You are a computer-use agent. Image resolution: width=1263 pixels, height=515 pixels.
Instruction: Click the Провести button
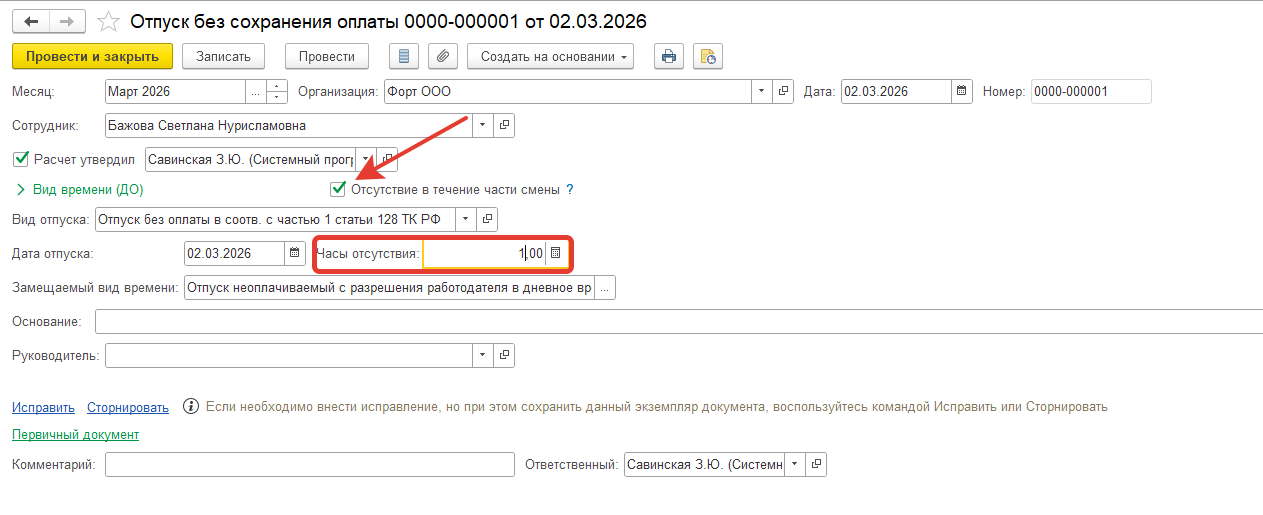[327, 56]
